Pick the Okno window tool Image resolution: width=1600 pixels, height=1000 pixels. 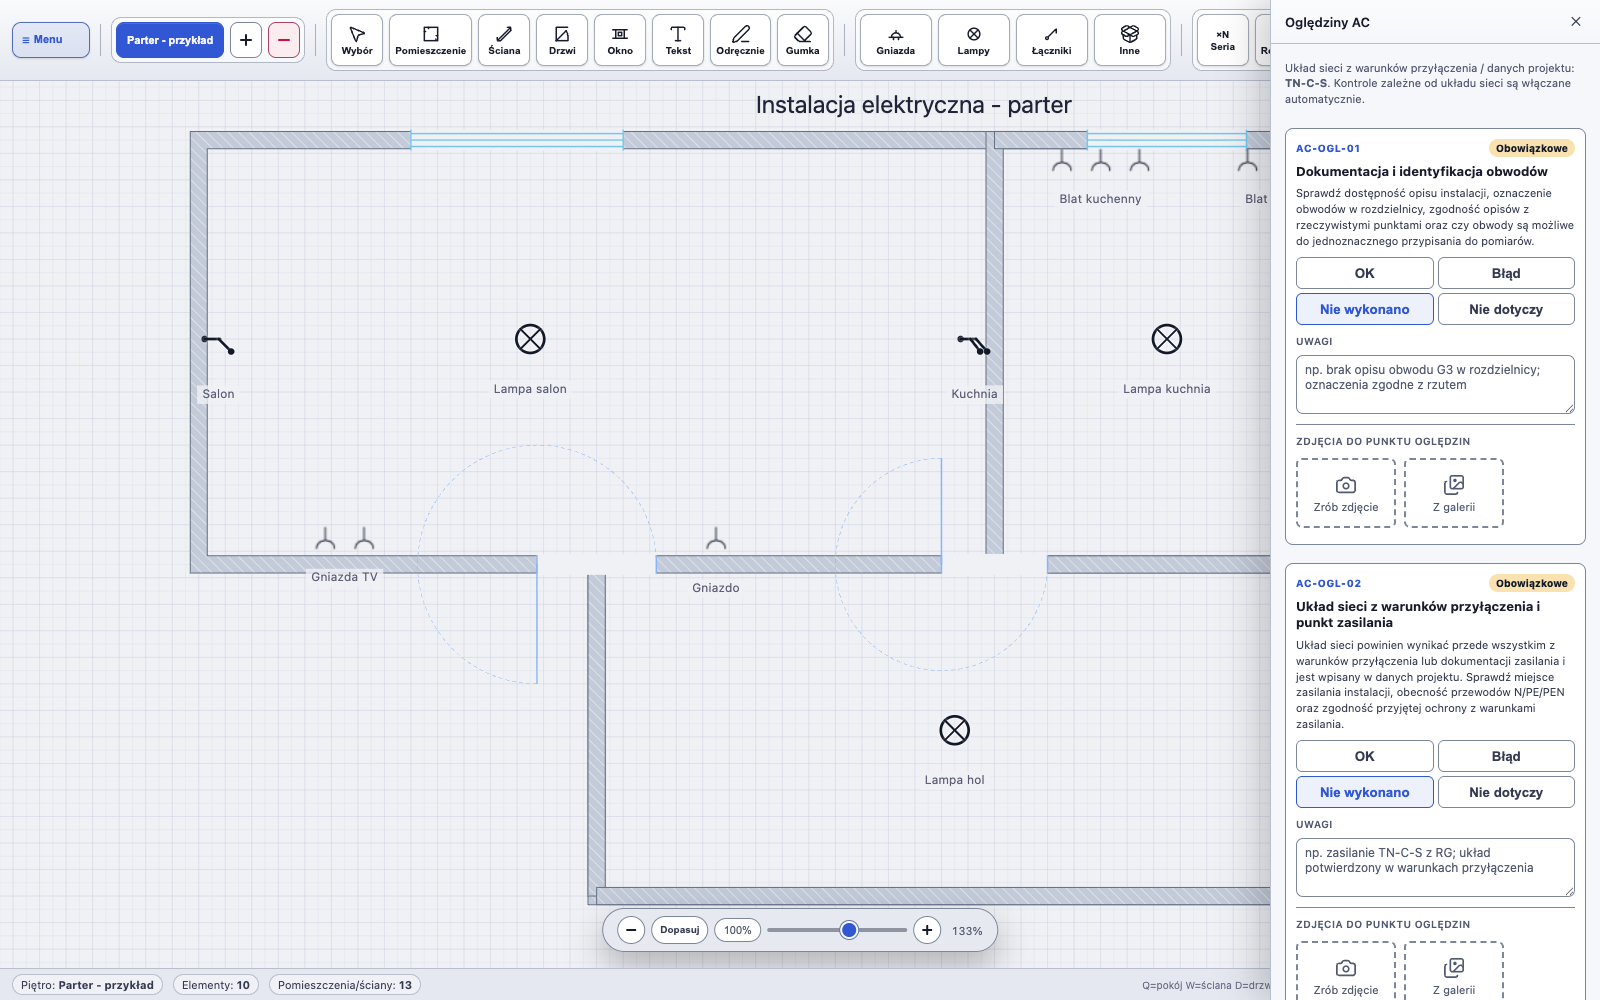[620, 40]
